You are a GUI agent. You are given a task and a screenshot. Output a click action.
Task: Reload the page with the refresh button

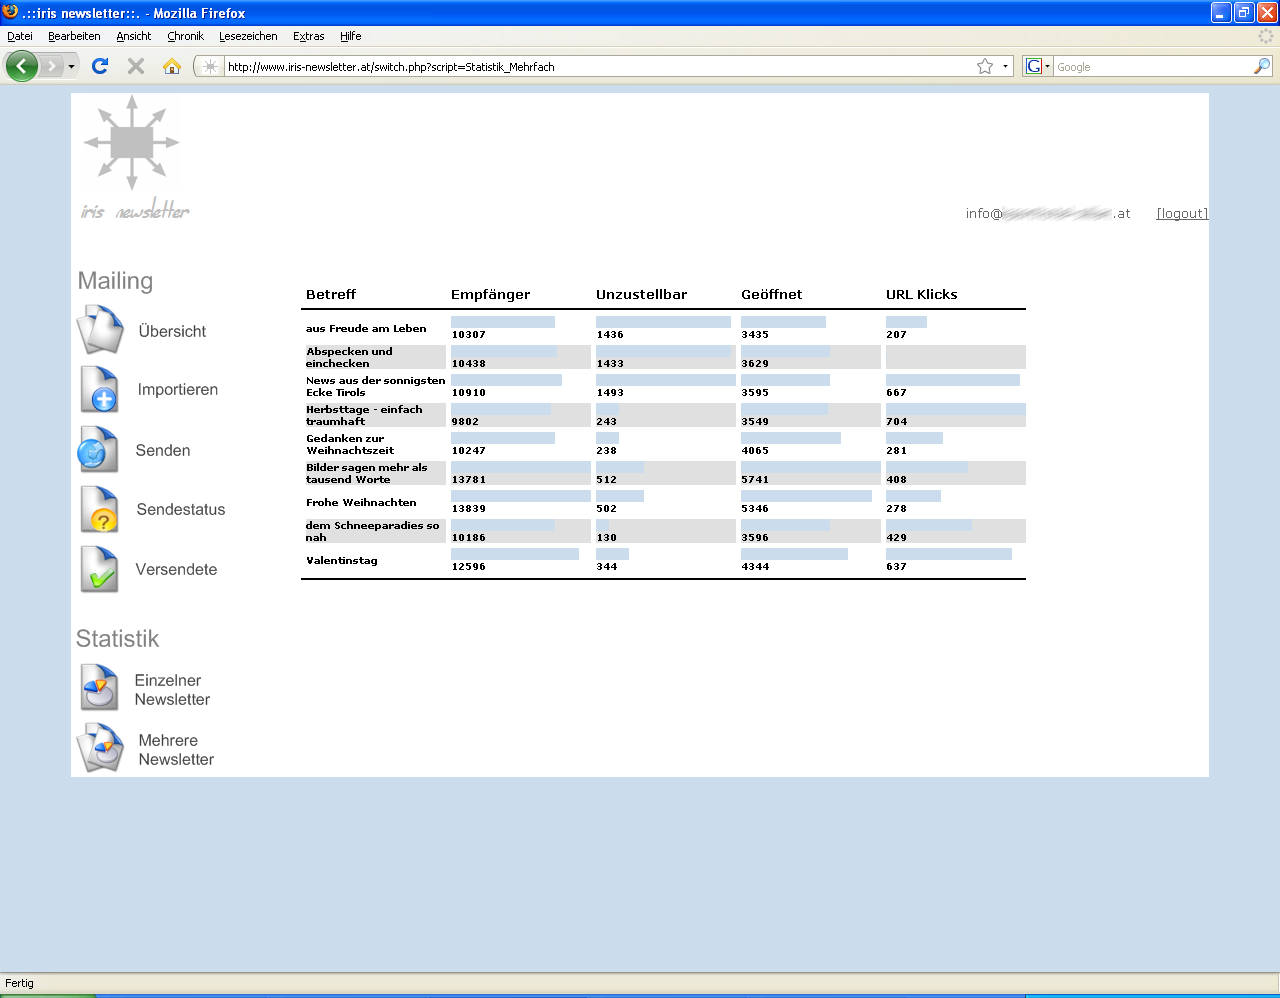[100, 67]
